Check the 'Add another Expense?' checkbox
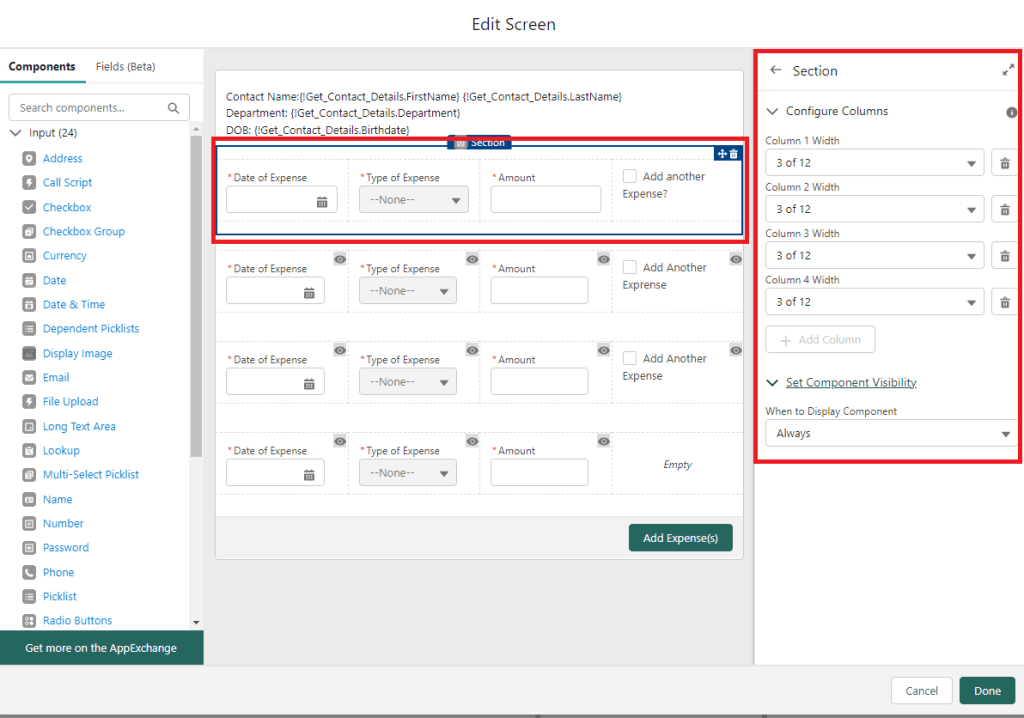 click(630, 177)
